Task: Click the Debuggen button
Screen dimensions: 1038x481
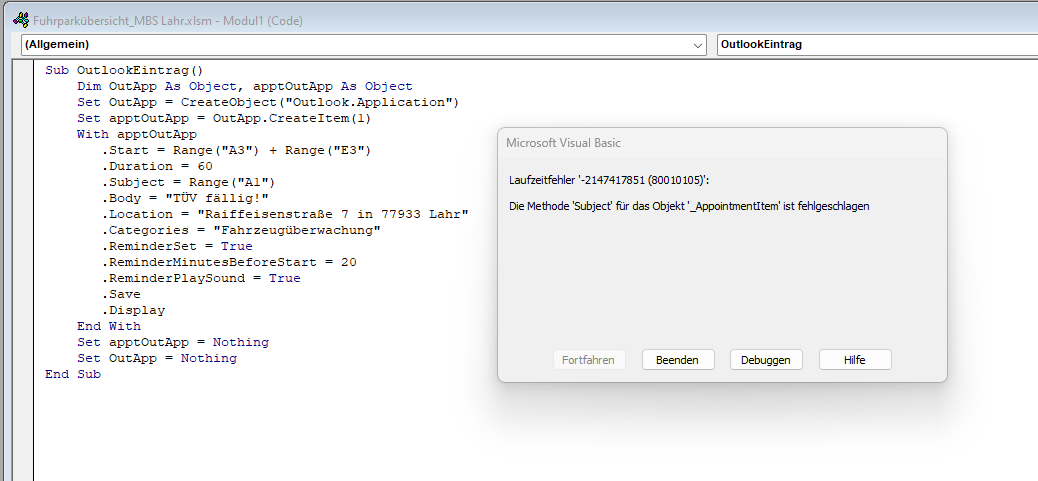Action: pos(766,360)
